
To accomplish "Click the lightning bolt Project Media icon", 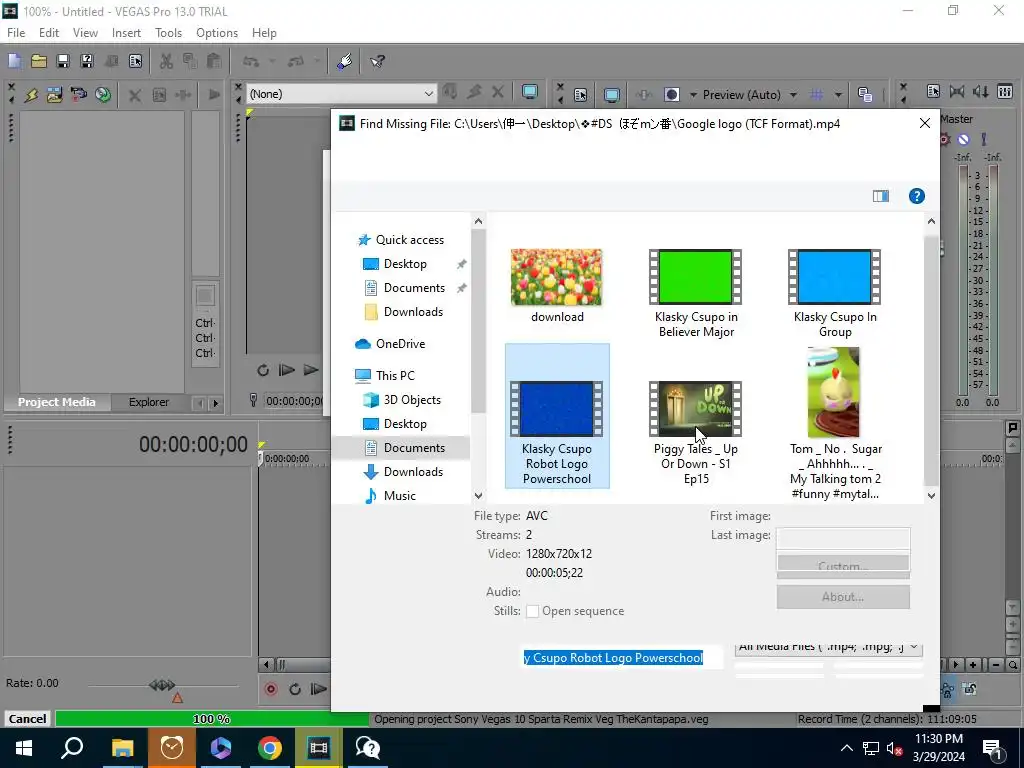I will point(31,95).
